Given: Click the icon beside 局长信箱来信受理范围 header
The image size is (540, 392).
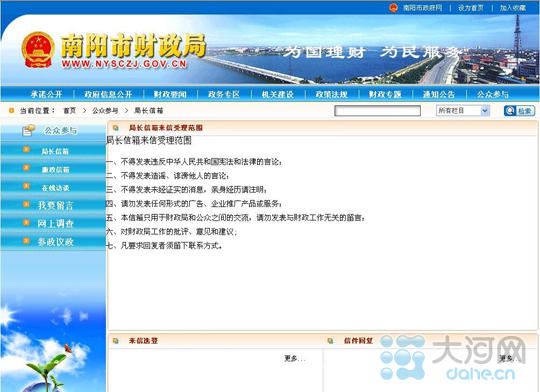Looking at the screenshot, I should [116, 128].
